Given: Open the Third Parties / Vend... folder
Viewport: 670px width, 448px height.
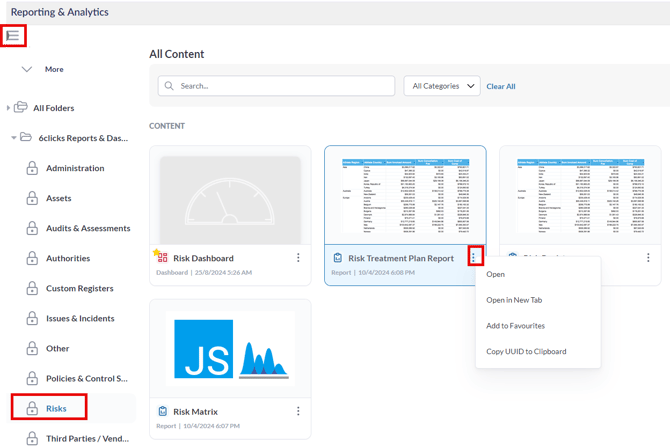Looking at the screenshot, I should (88, 439).
